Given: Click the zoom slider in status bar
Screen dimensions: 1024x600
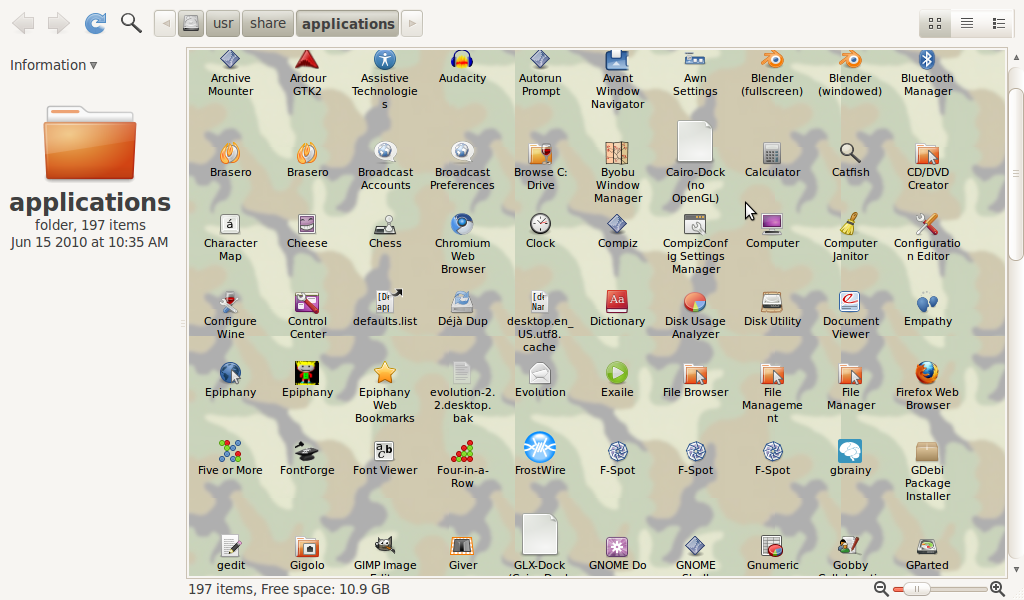Looking at the screenshot, I should pos(939,589).
